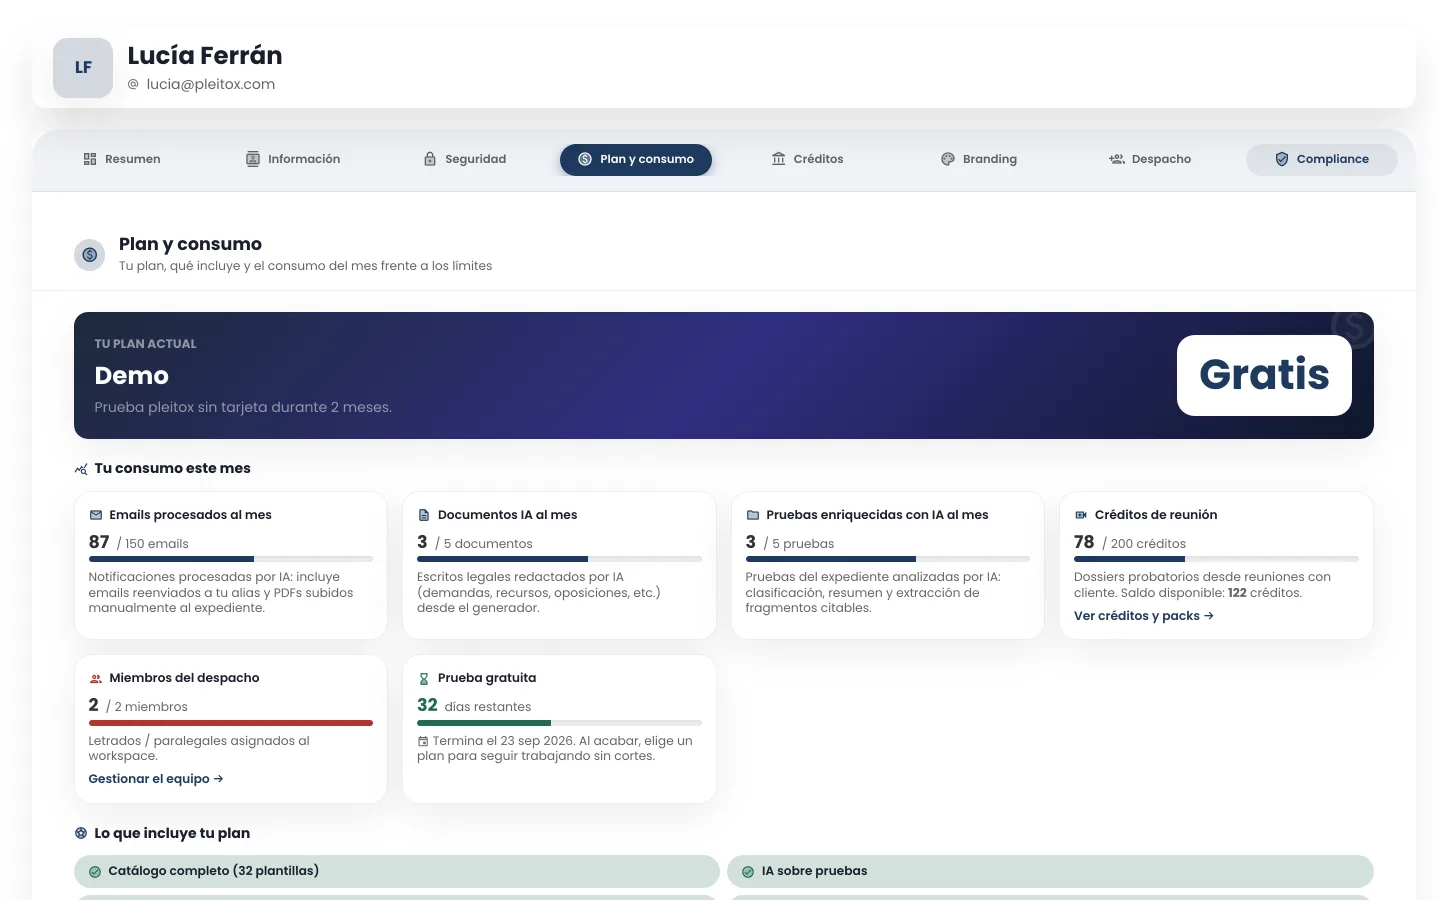Viewport: 1440px width, 900px height.
Task: Click the Seguridad tab lock icon
Action: (x=430, y=159)
